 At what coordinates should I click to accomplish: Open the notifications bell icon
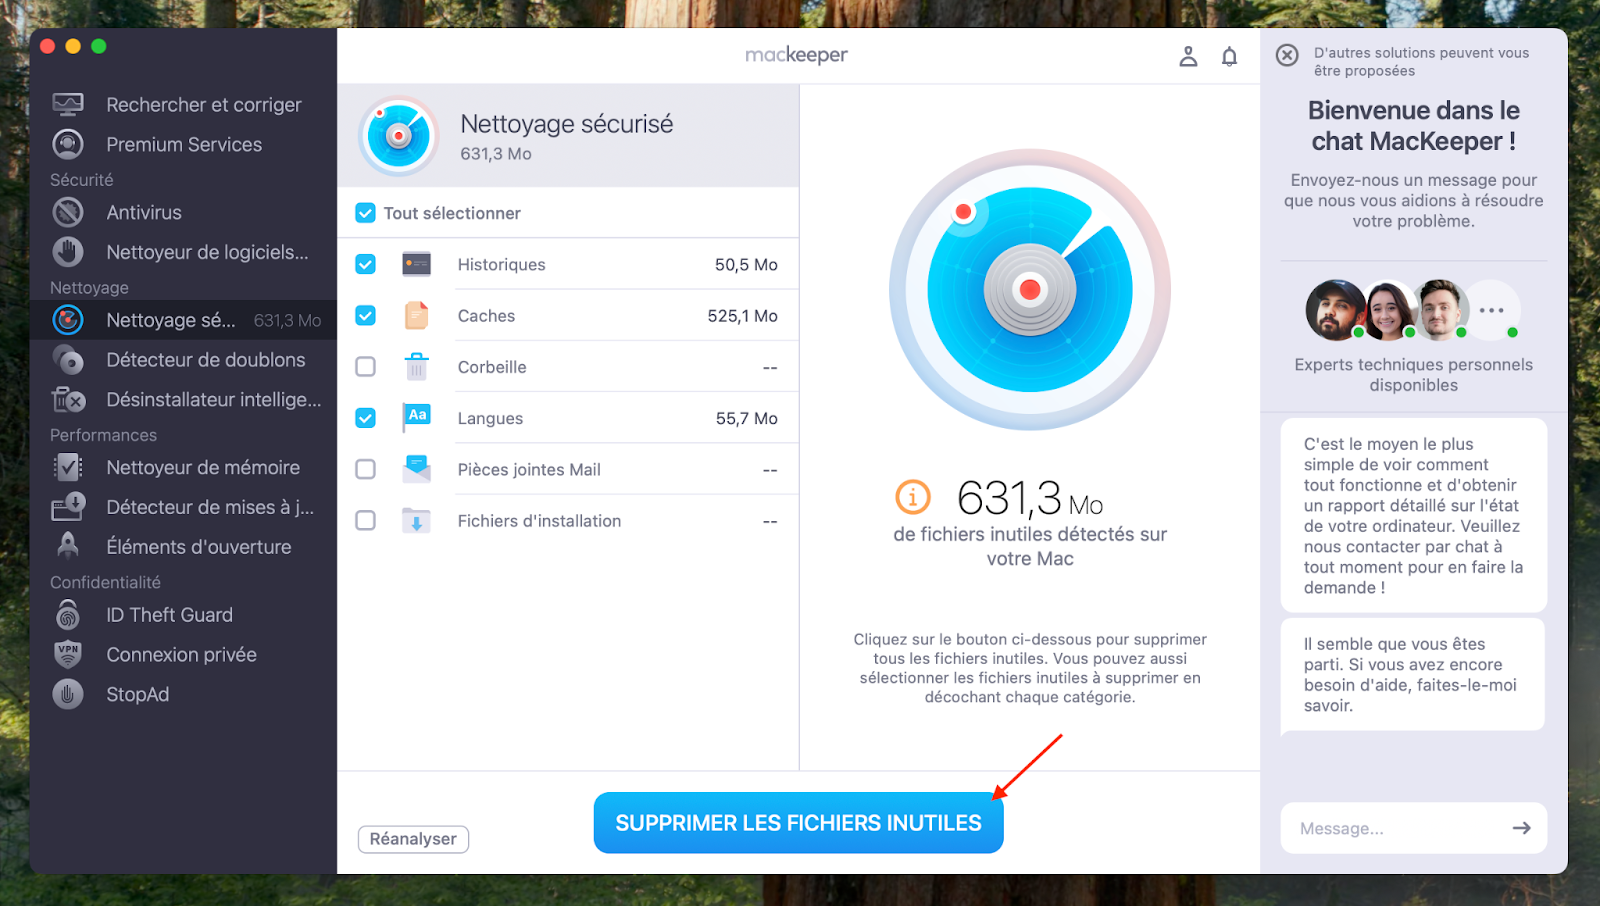tap(1230, 56)
